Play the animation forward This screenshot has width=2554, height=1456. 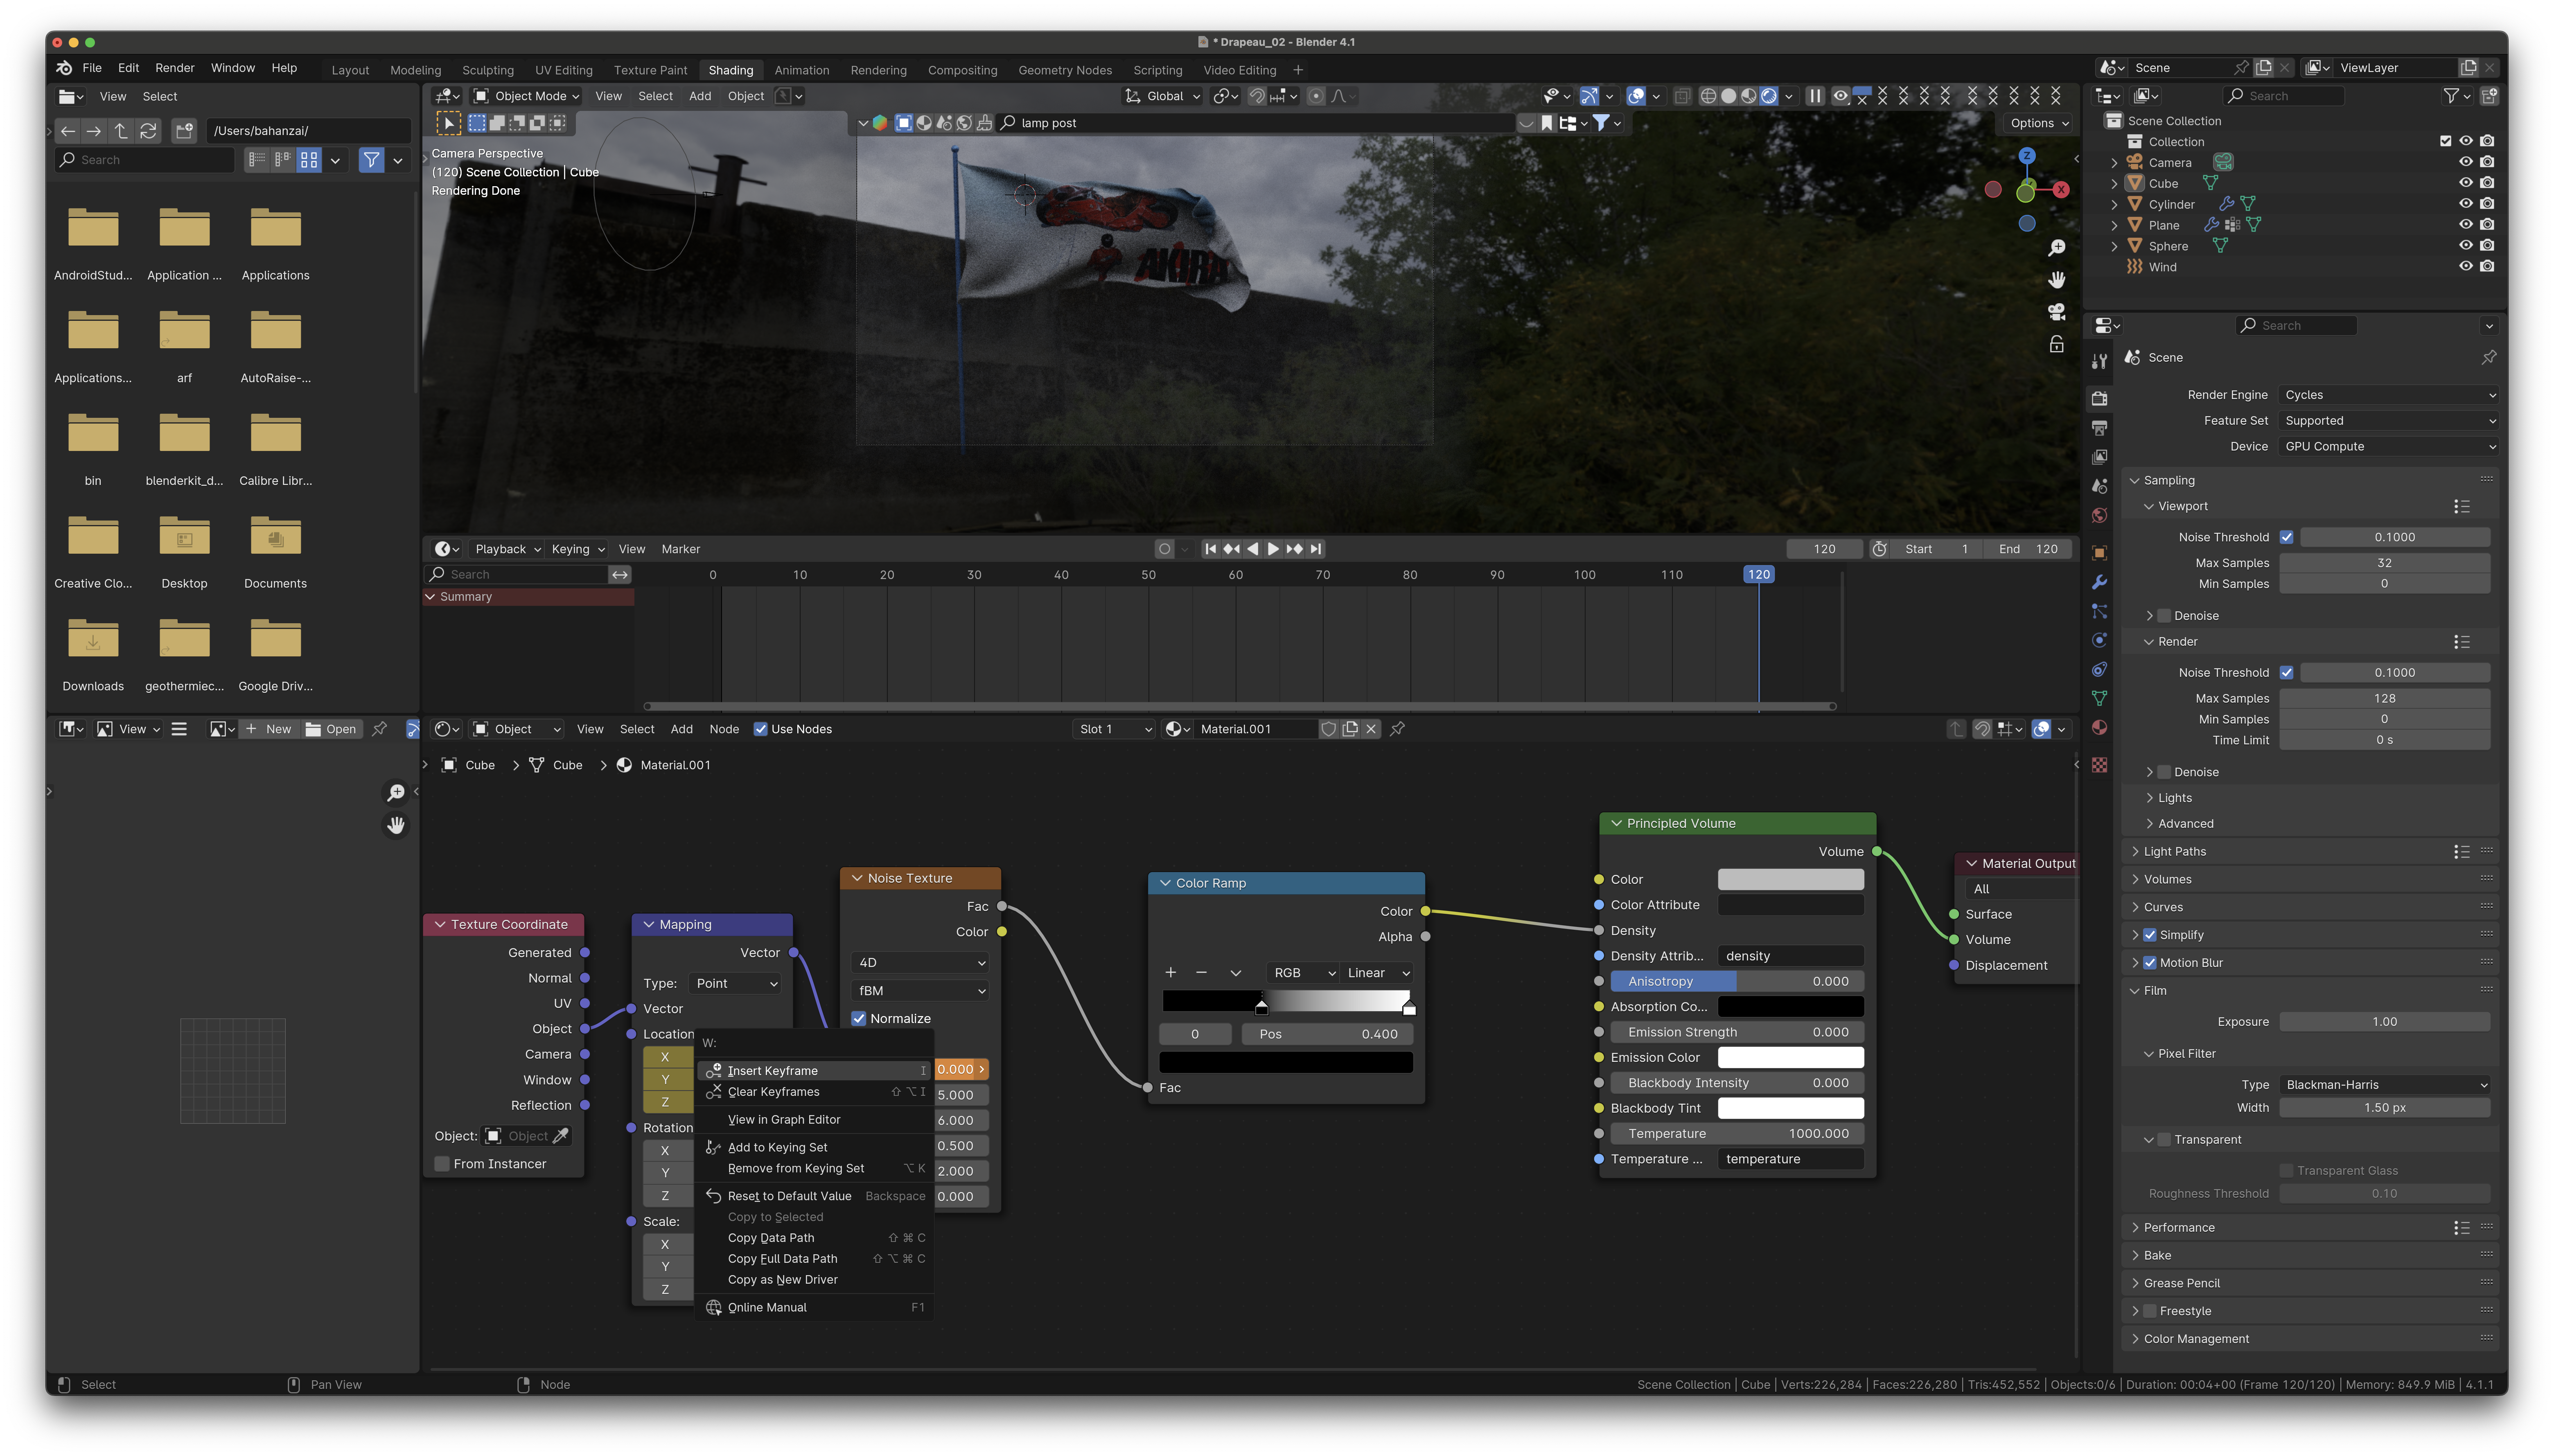coord(1273,549)
